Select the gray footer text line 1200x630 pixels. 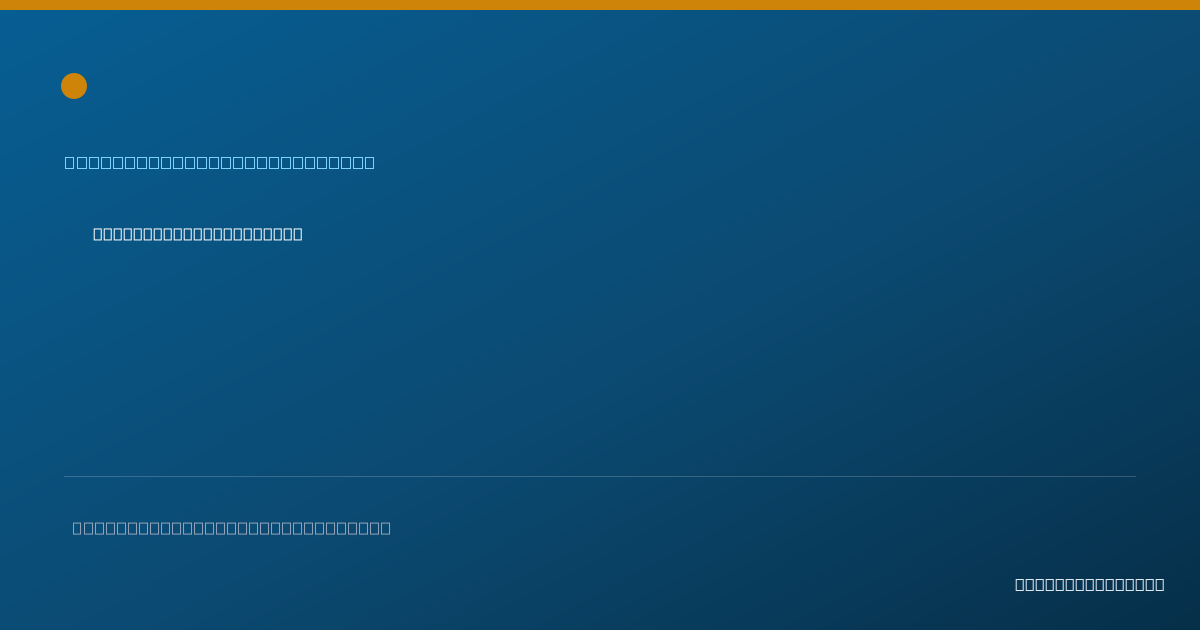click(232, 528)
